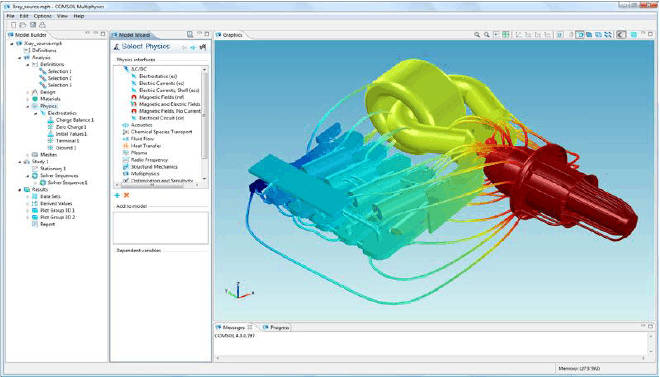
Task: Toggle the select-boundaries icon in Graphics toolbar
Action: pos(589,35)
